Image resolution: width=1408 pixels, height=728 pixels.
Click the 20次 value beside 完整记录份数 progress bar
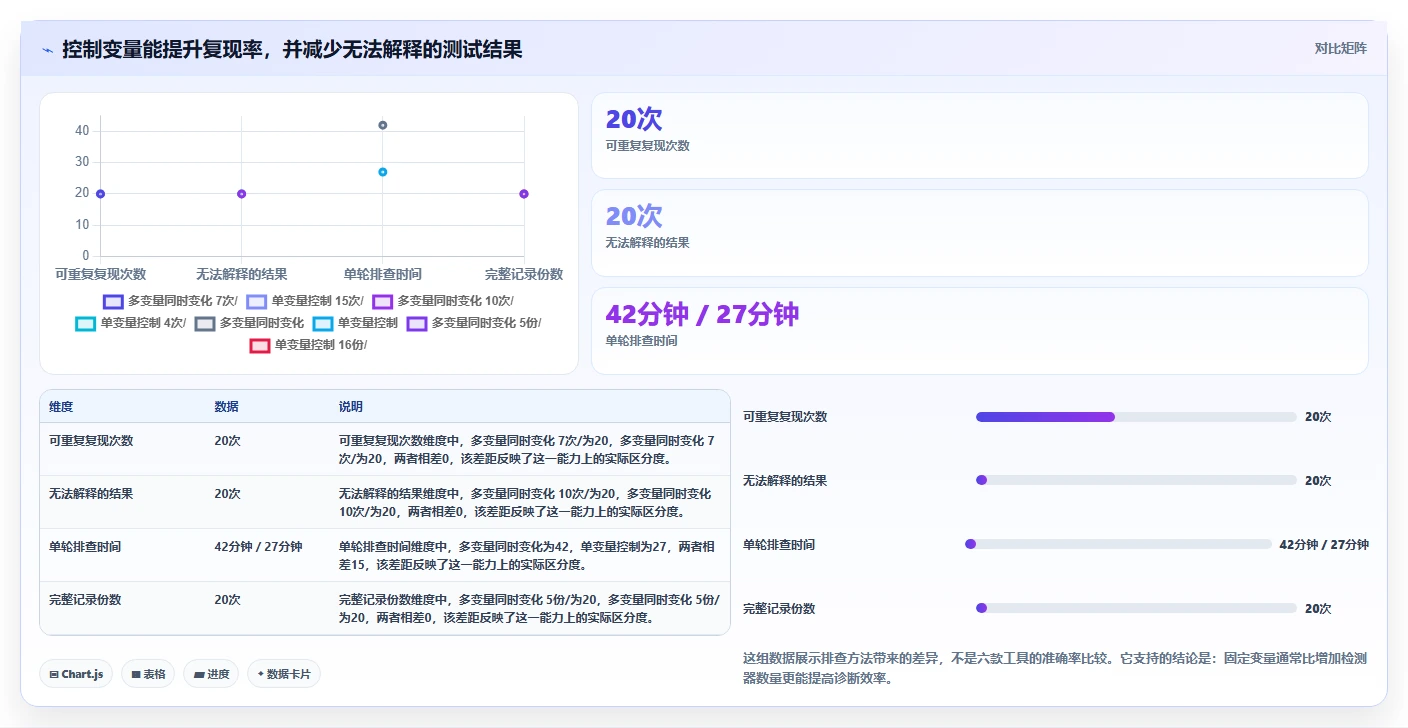coord(1318,609)
